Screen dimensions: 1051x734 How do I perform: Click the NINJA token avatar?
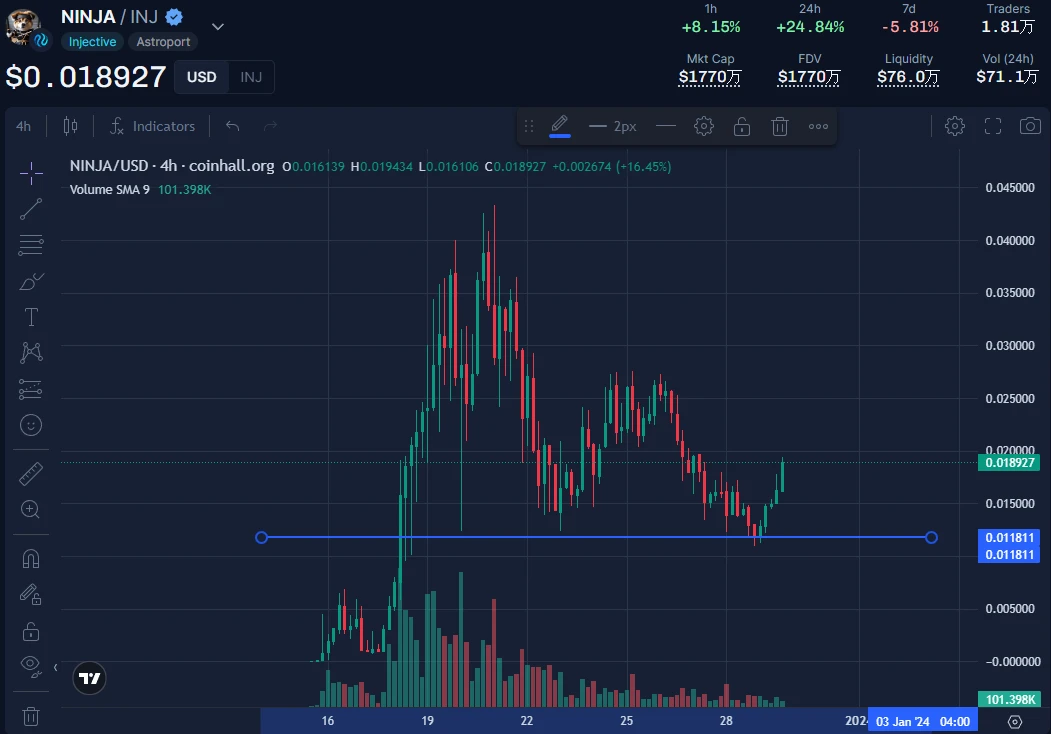[23, 27]
